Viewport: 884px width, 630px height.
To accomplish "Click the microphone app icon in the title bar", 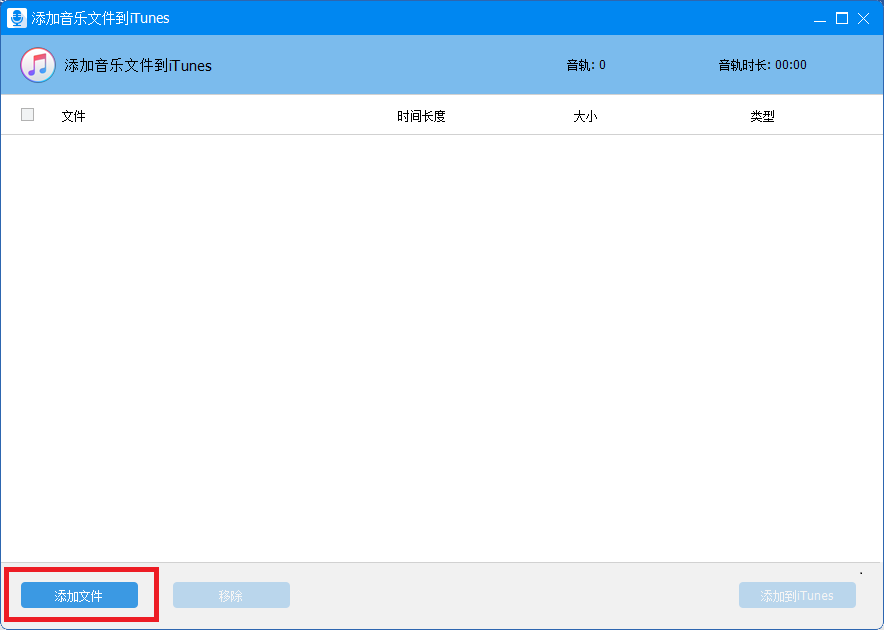I will [x=16, y=18].
